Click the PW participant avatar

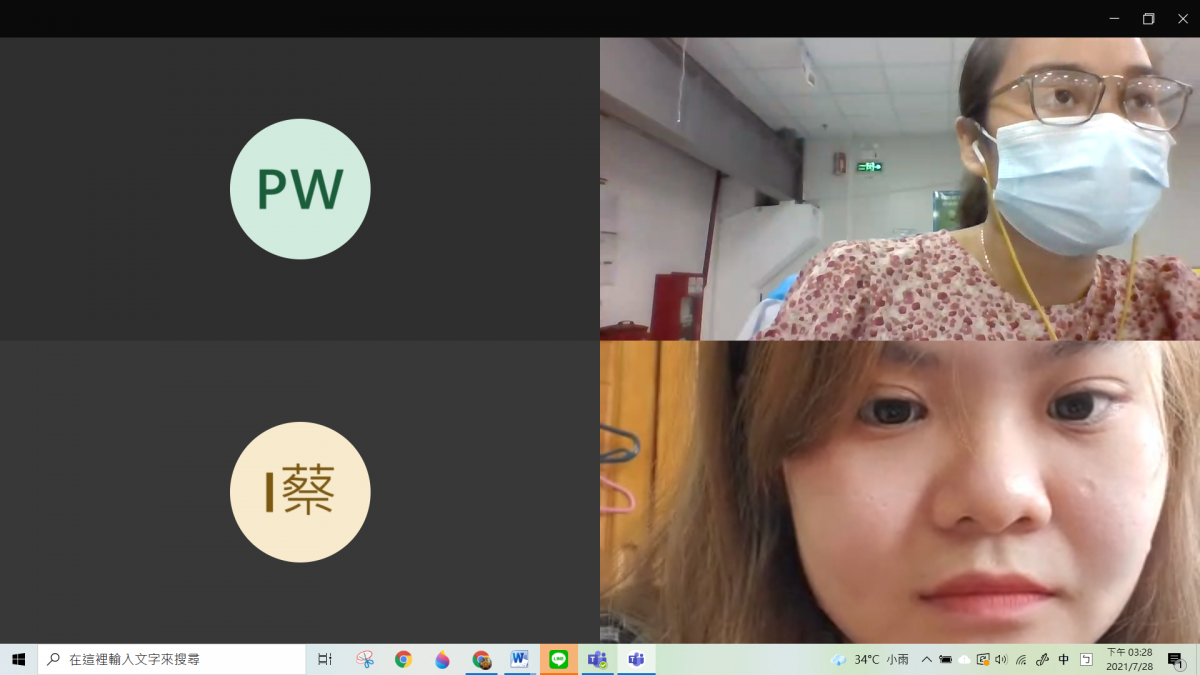(300, 189)
